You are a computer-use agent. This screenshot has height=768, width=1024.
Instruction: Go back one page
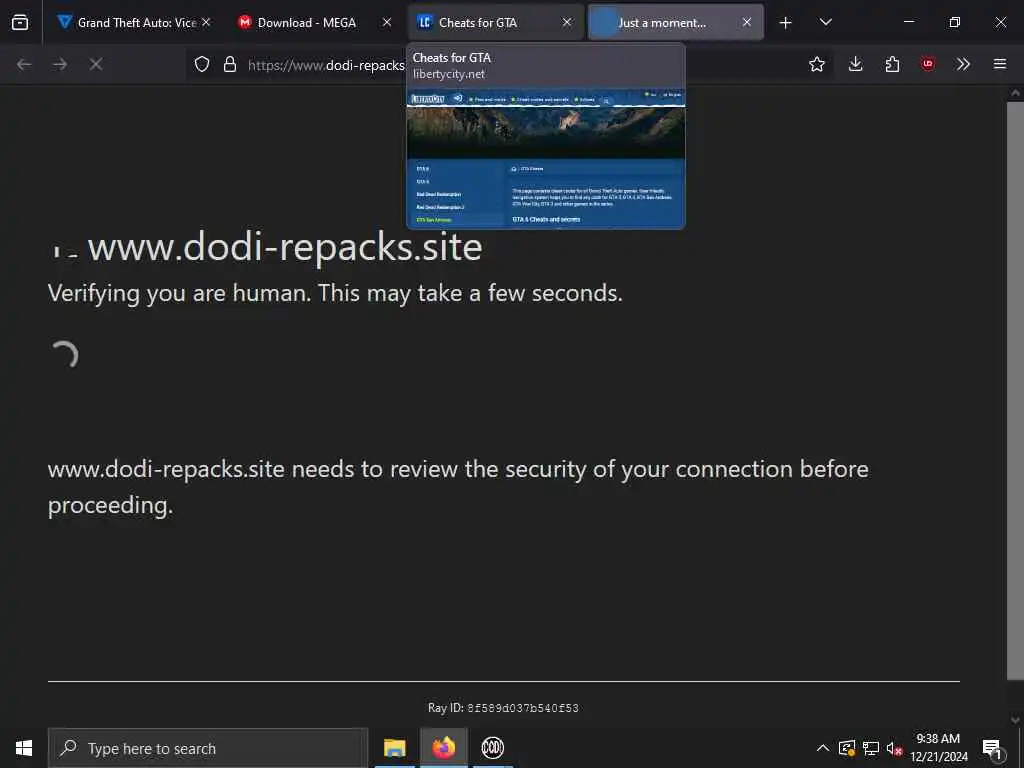(x=24, y=64)
